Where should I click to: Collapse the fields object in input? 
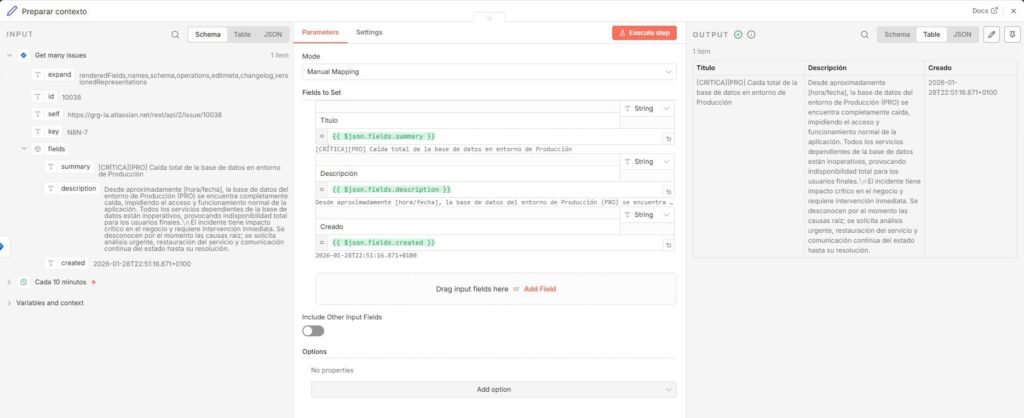coord(24,149)
